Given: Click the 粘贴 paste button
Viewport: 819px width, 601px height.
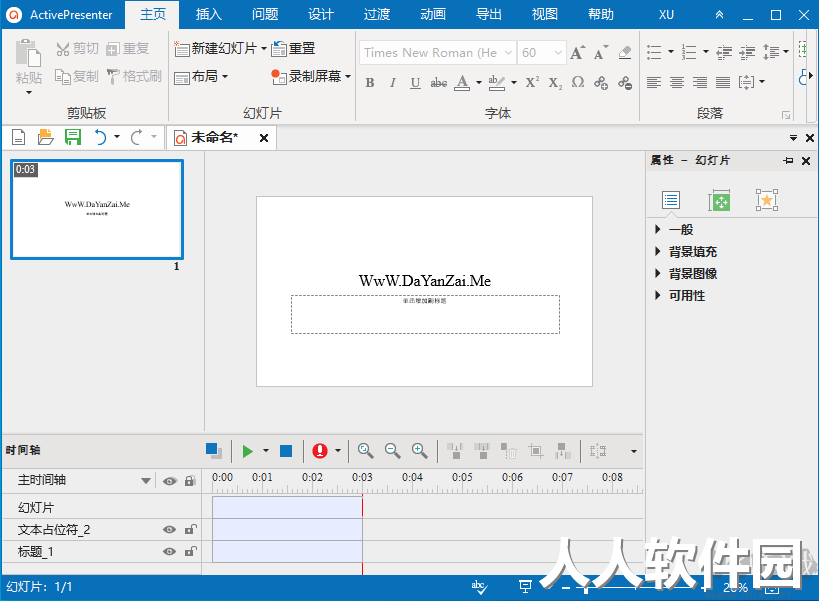Looking at the screenshot, I should [28, 63].
